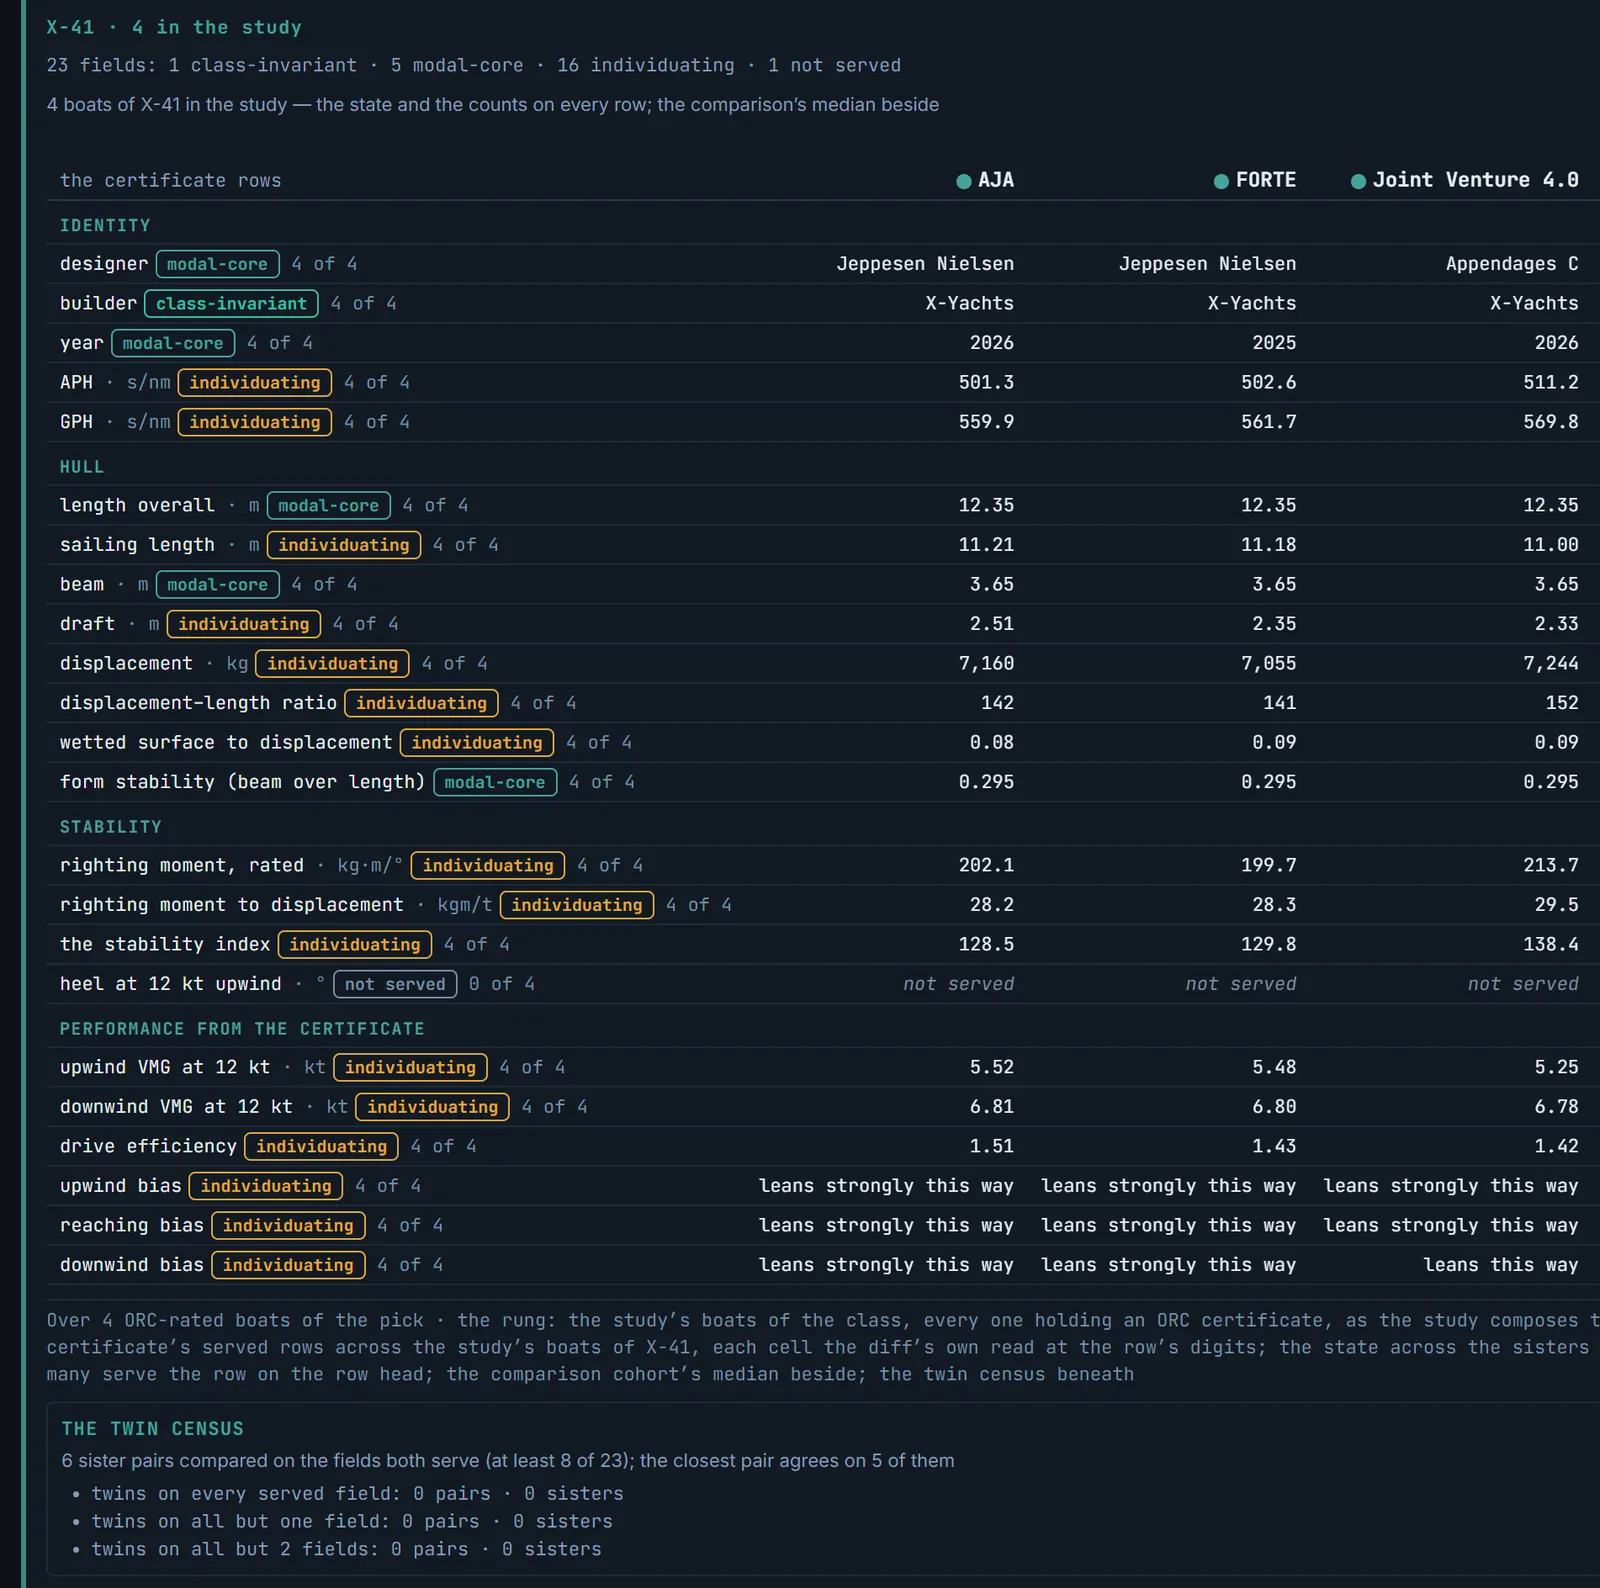1600x1588 pixels.
Task: Click the '6 sister pairs compared' sentence
Action: pyautogui.click(x=508, y=1461)
